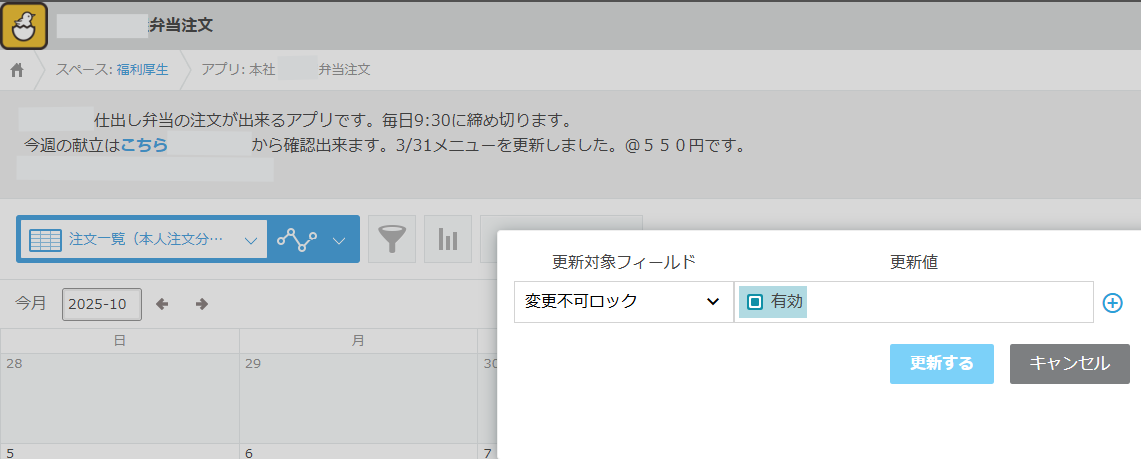This screenshot has width=1141, height=459.
Task: Open the filter funnel icon
Action: pyautogui.click(x=392, y=240)
